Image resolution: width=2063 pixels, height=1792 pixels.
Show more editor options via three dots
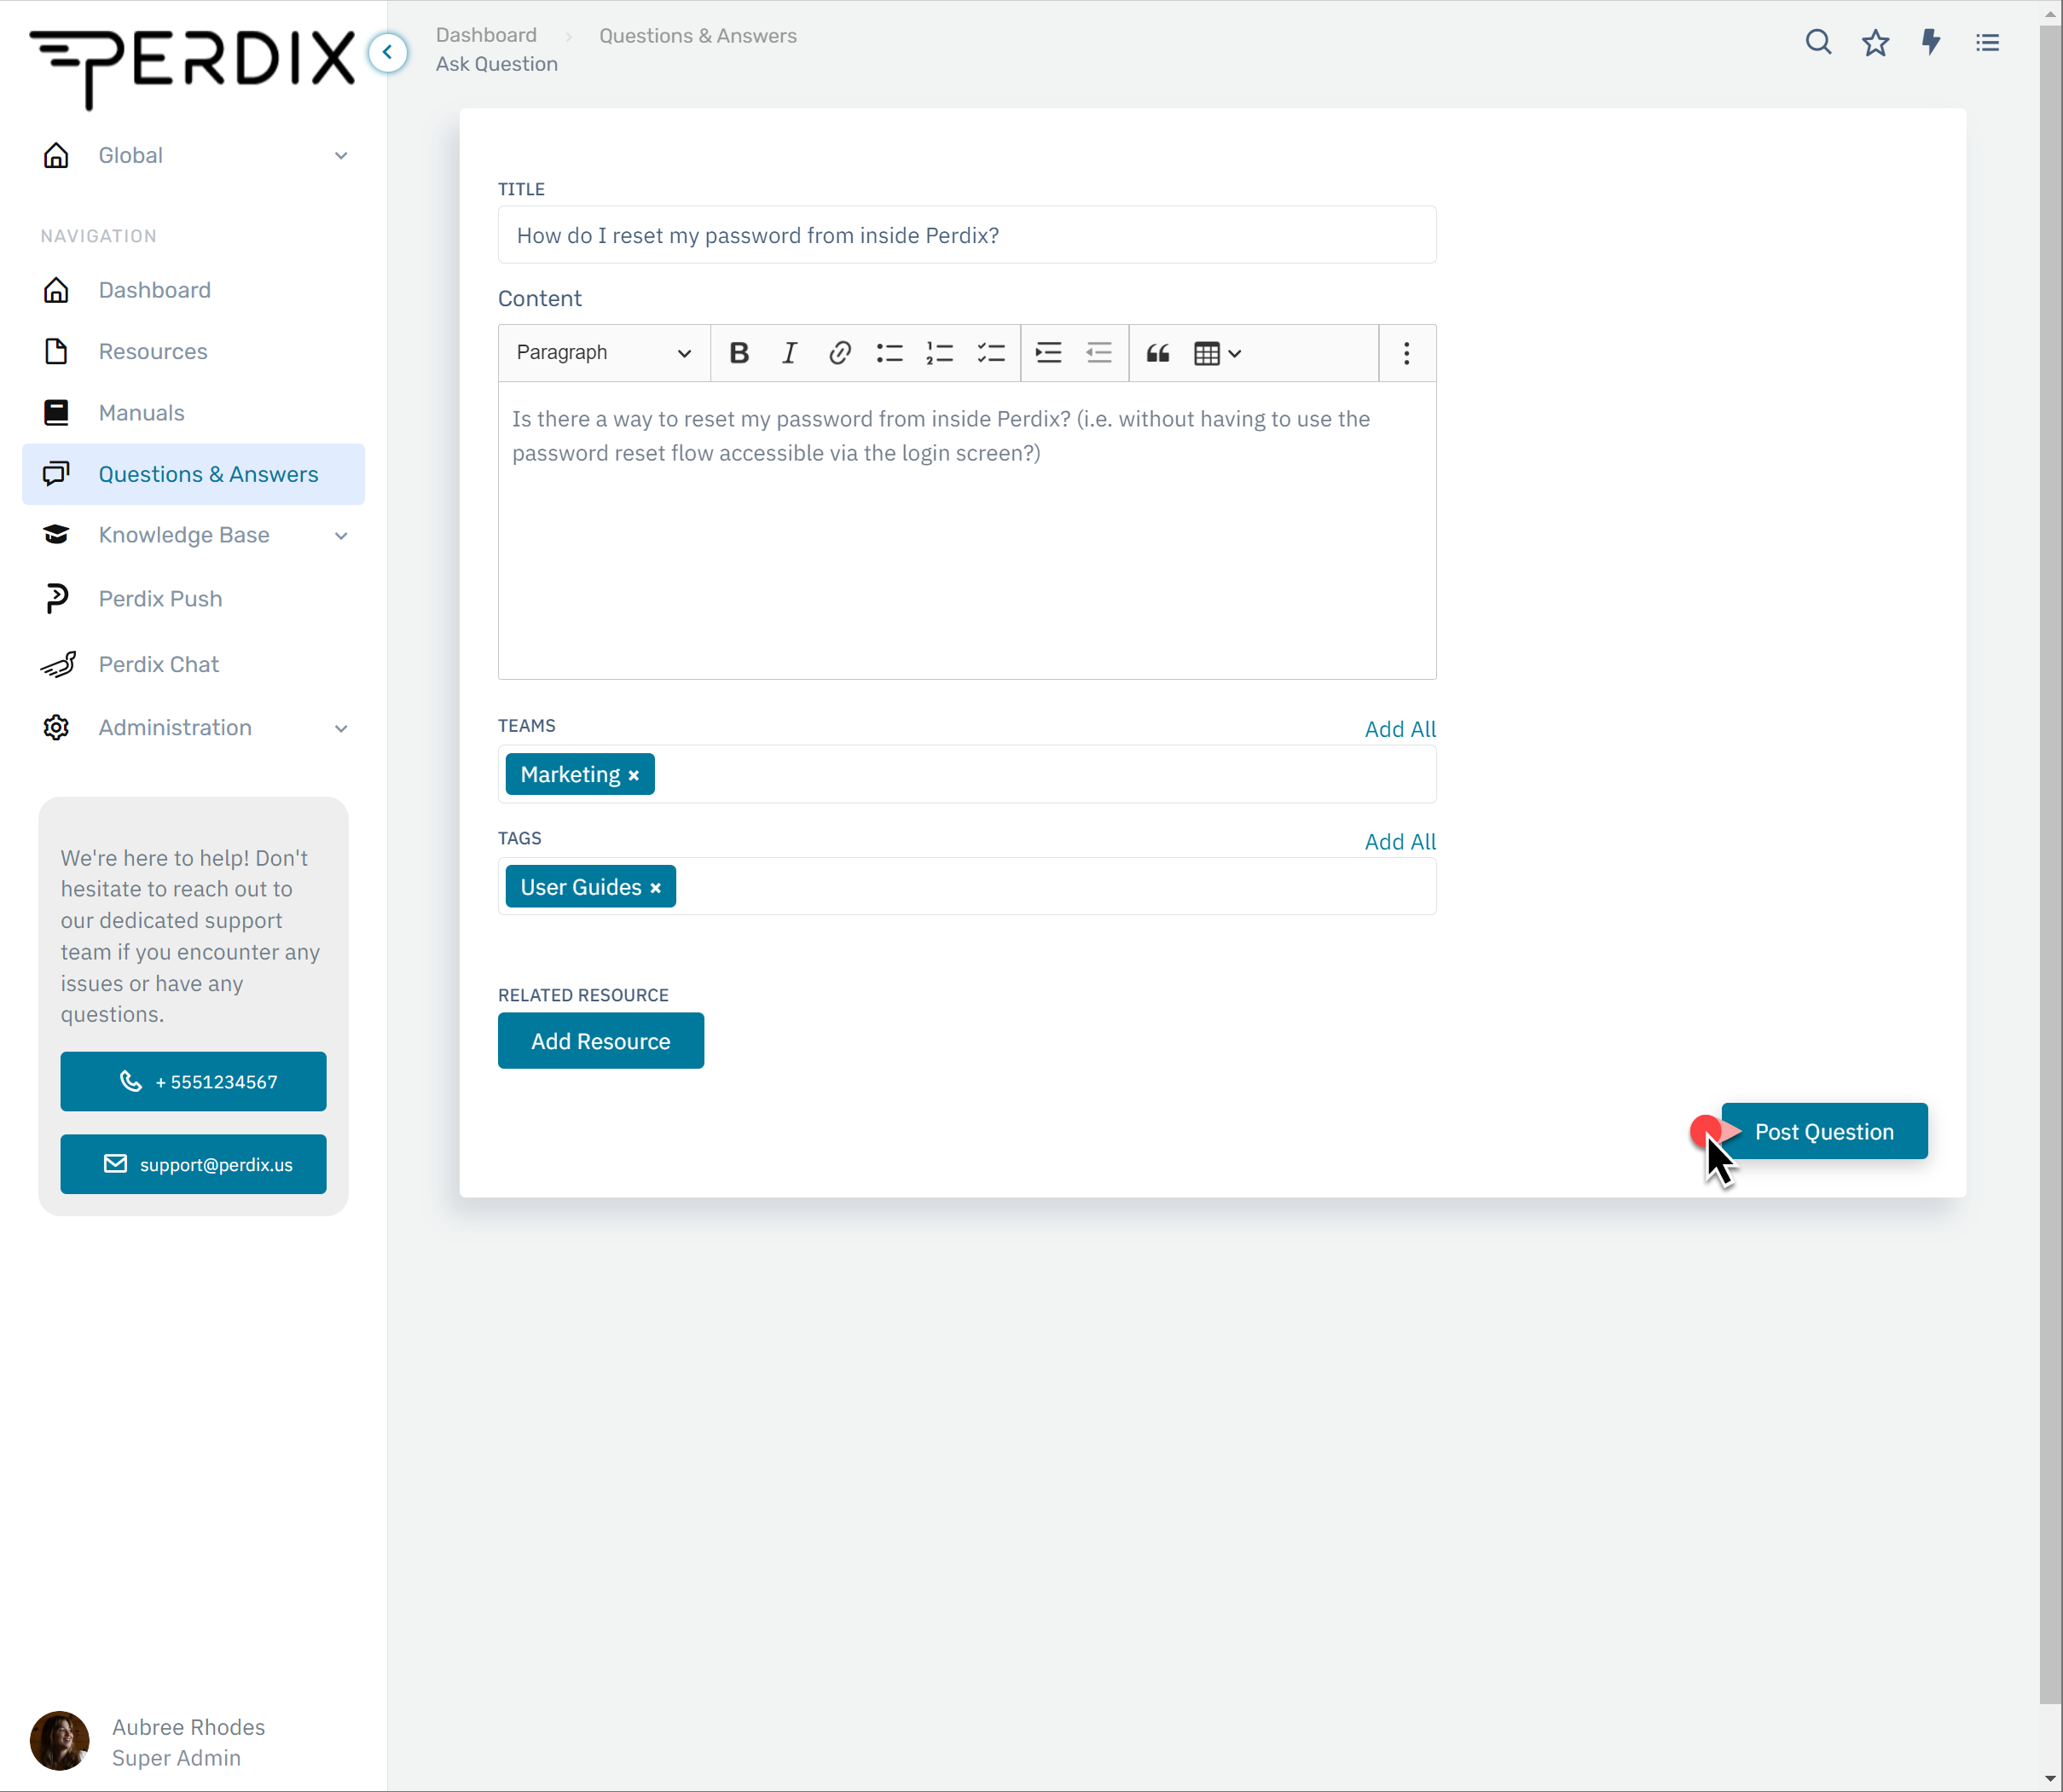coord(1406,353)
